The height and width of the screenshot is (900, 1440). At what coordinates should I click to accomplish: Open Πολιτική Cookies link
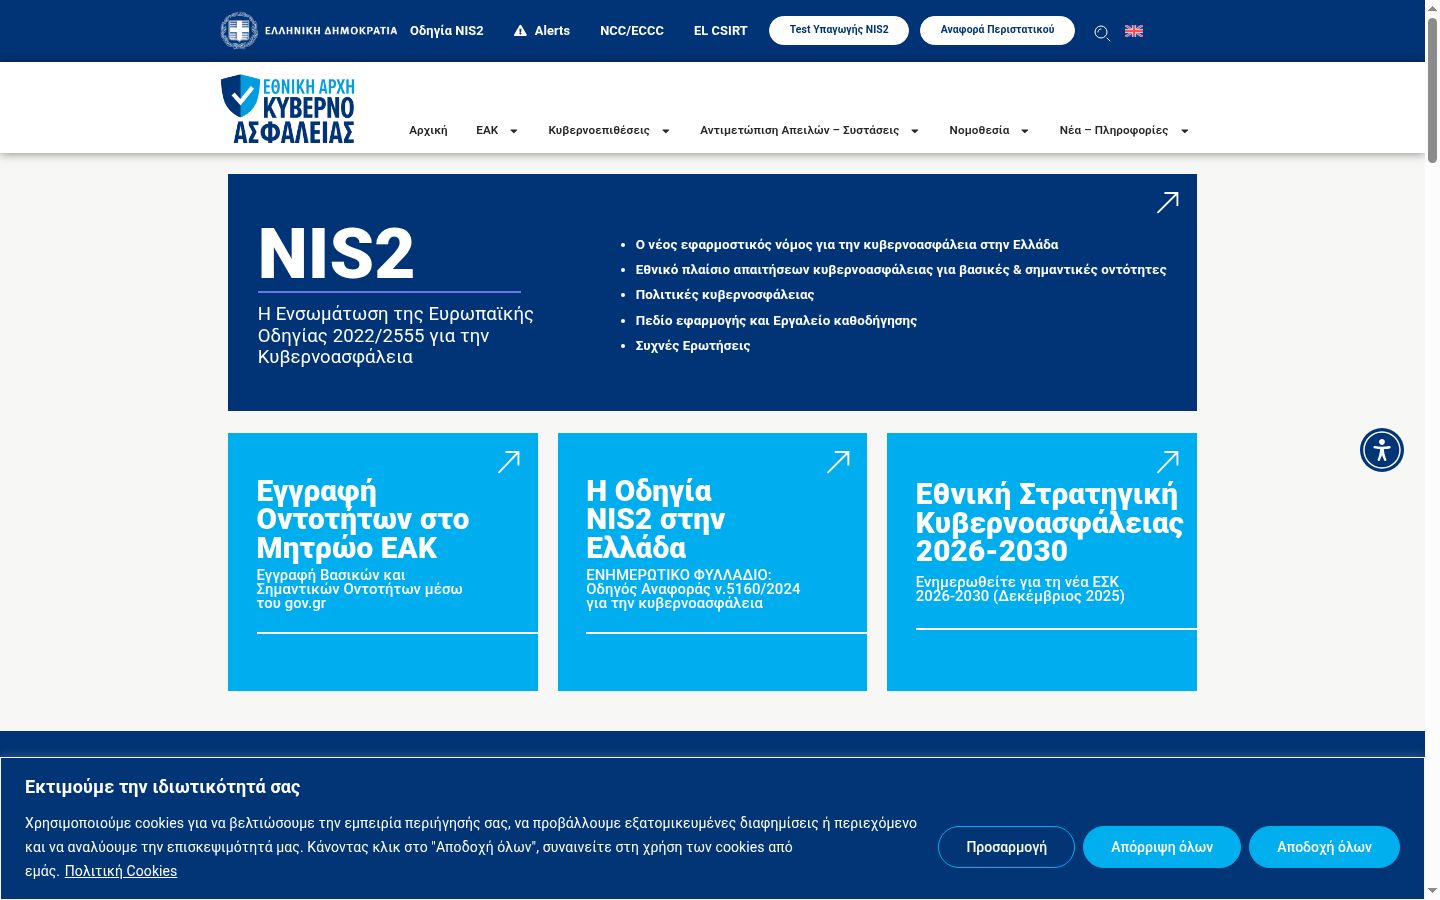pos(121,871)
